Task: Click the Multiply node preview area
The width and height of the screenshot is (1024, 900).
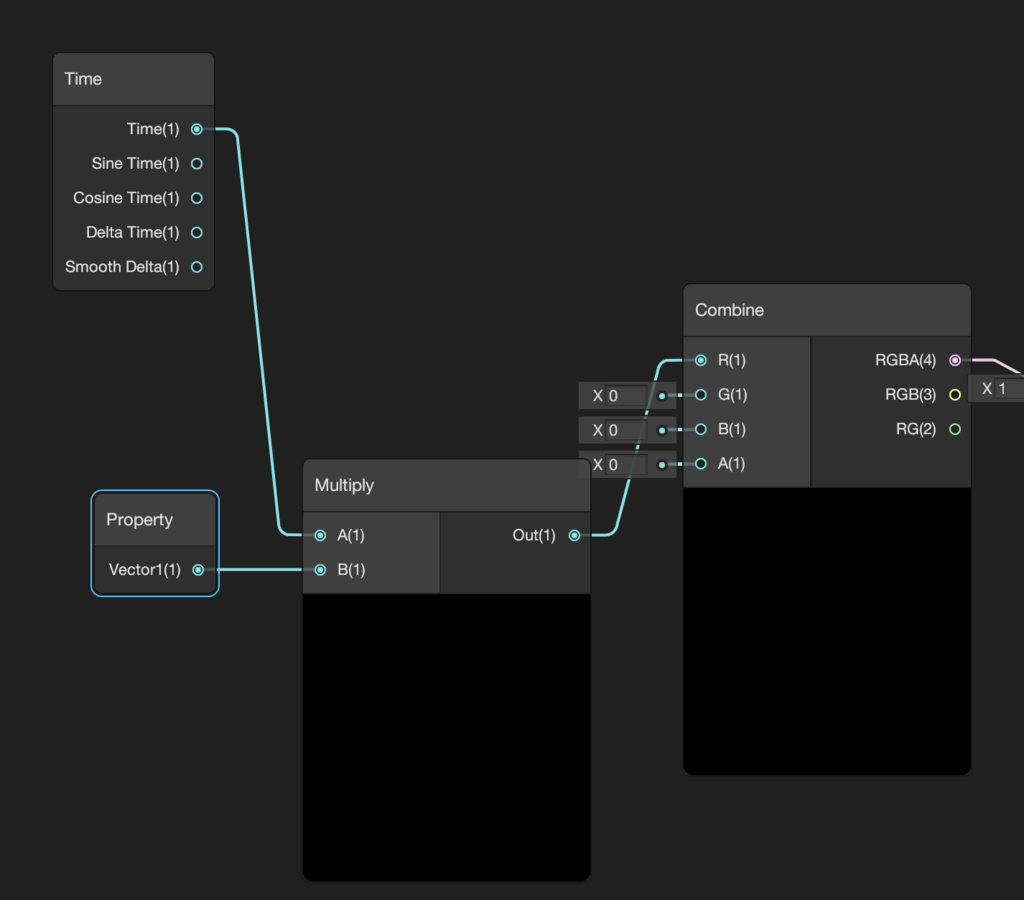Action: (446, 737)
